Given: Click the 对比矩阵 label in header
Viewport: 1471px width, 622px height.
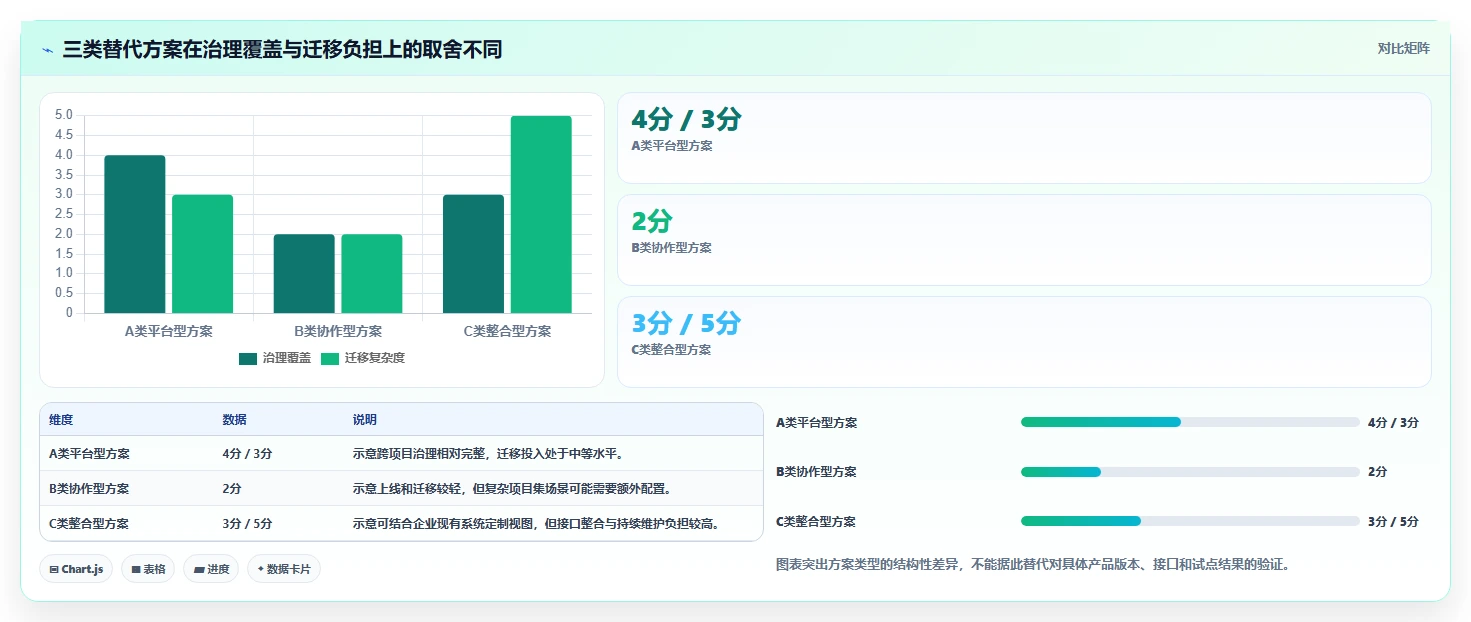Looking at the screenshot, I should (1403, 48).
